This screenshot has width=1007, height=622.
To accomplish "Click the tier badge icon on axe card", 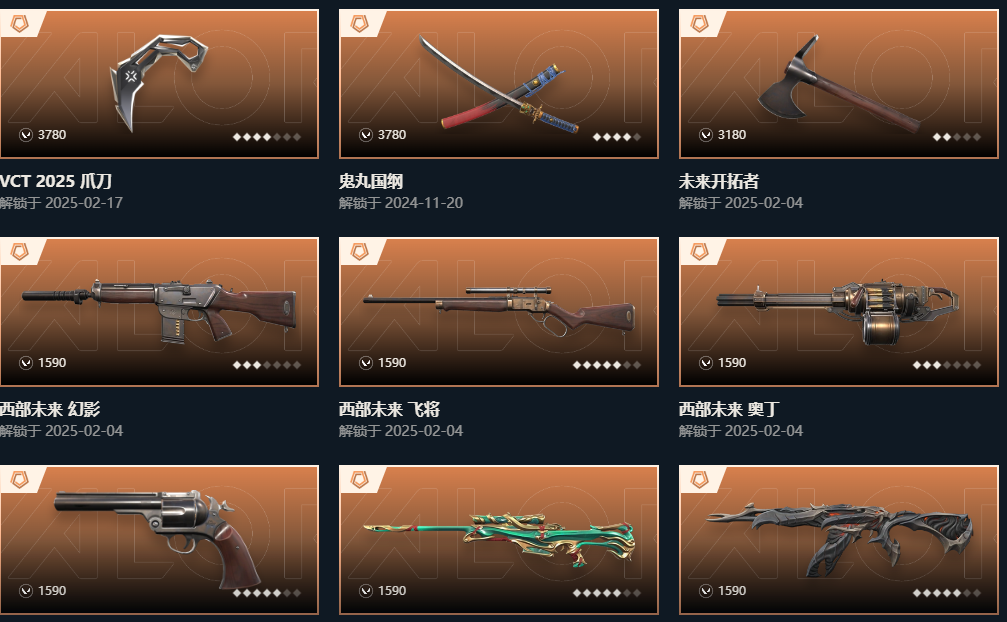I will [699, 24].
